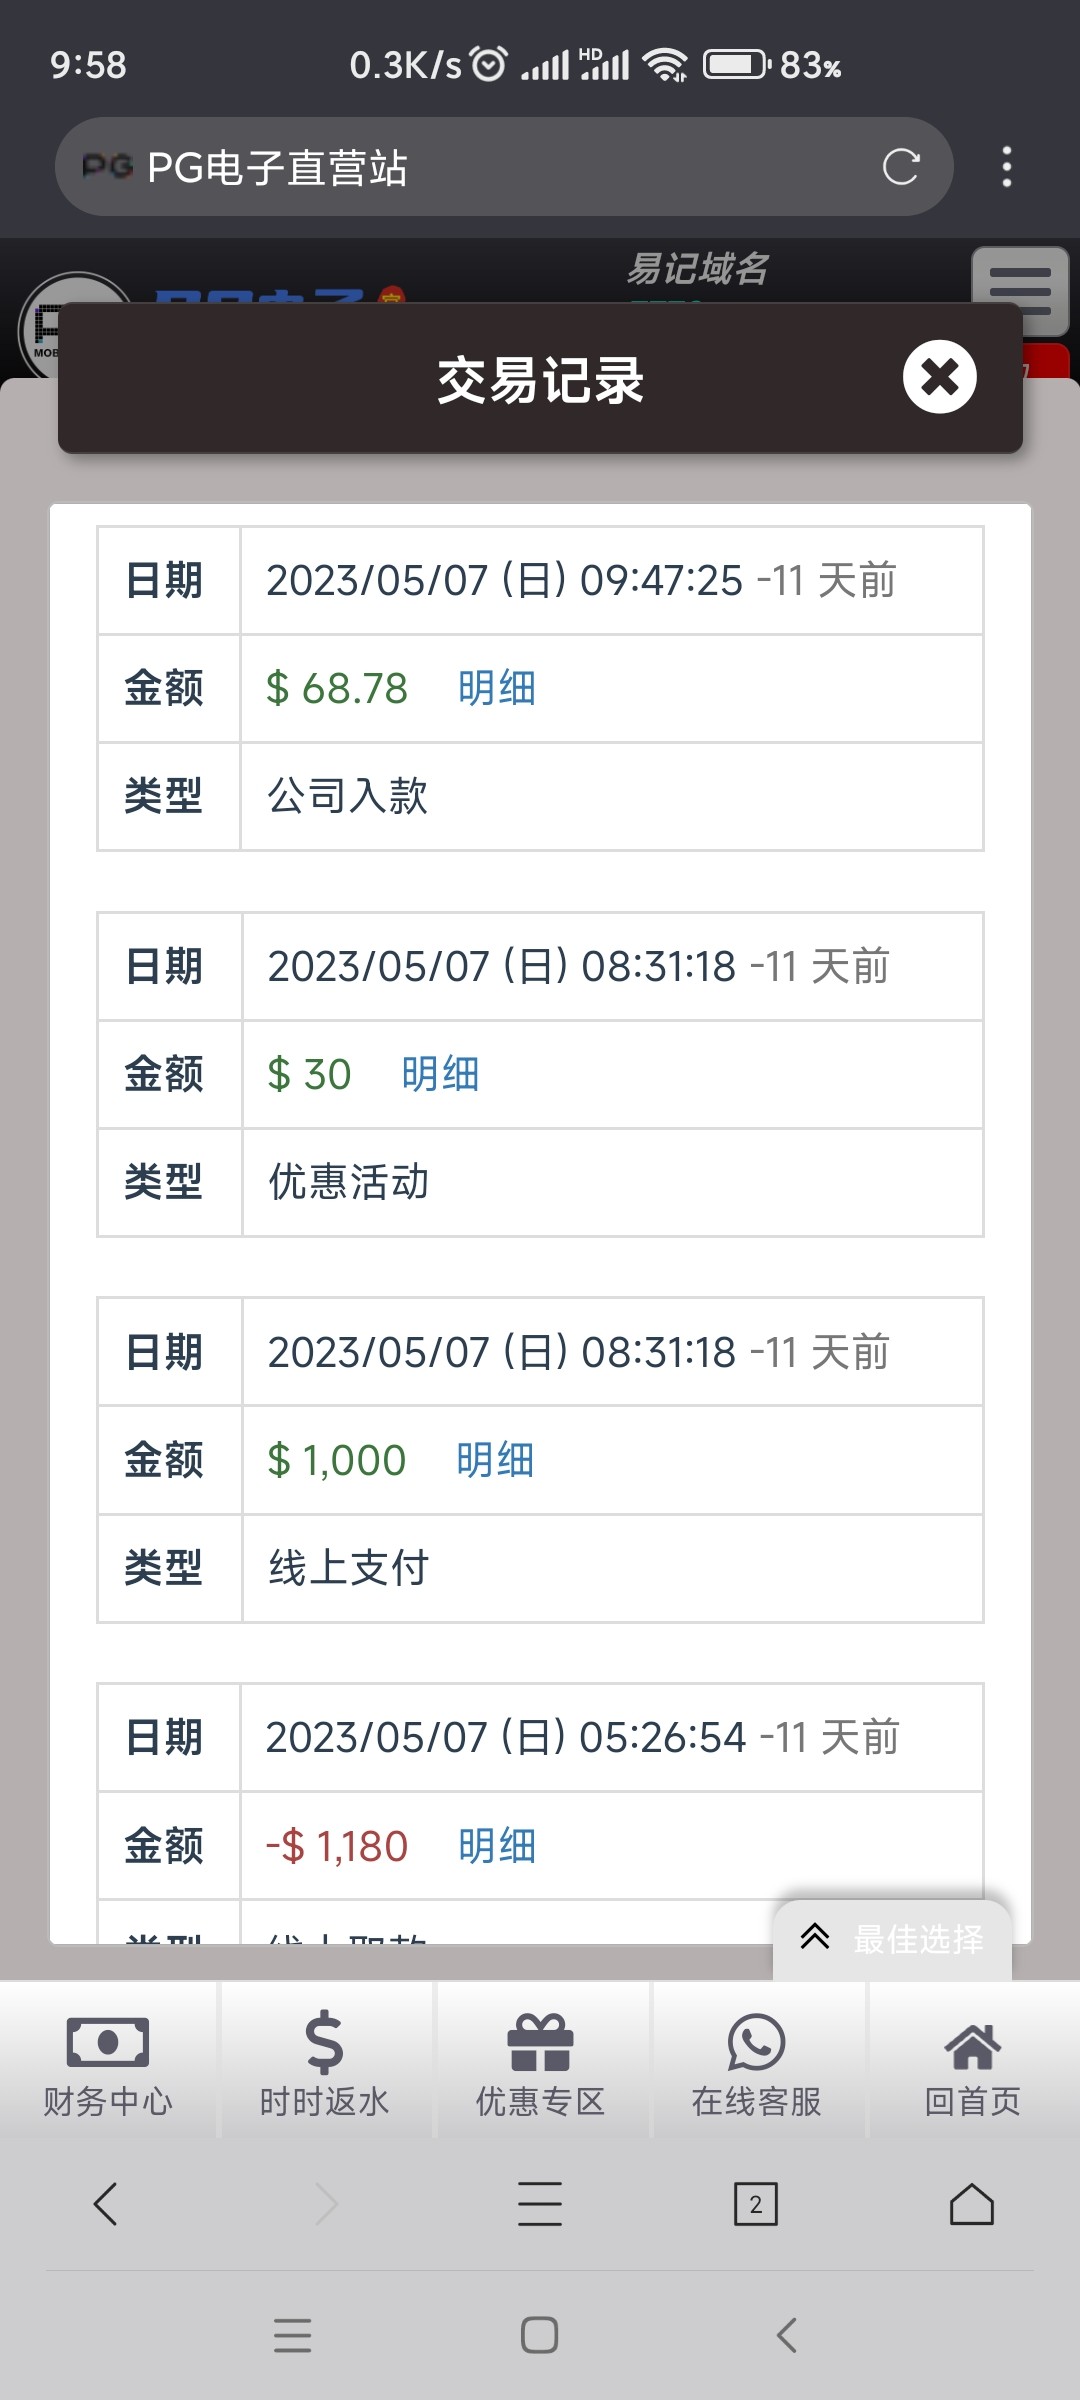View 明细 for the $30 promotion
The image size is (1080, 2400).
[x=440, y=1075]
